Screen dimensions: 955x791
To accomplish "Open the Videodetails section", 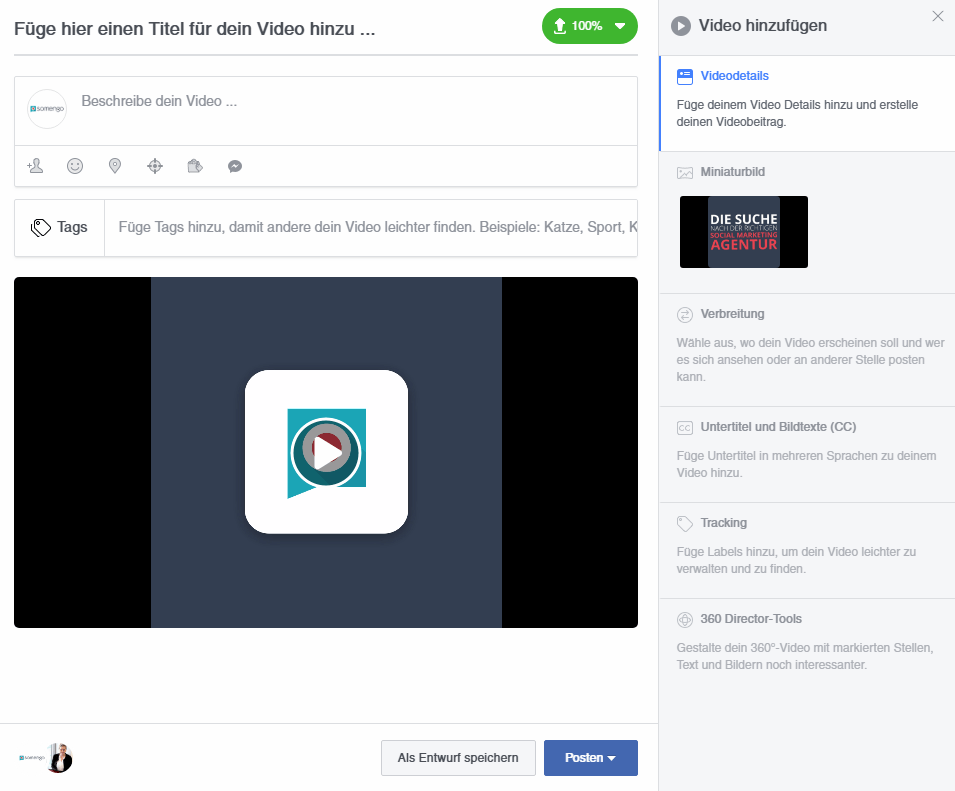I will pos(734,76).
